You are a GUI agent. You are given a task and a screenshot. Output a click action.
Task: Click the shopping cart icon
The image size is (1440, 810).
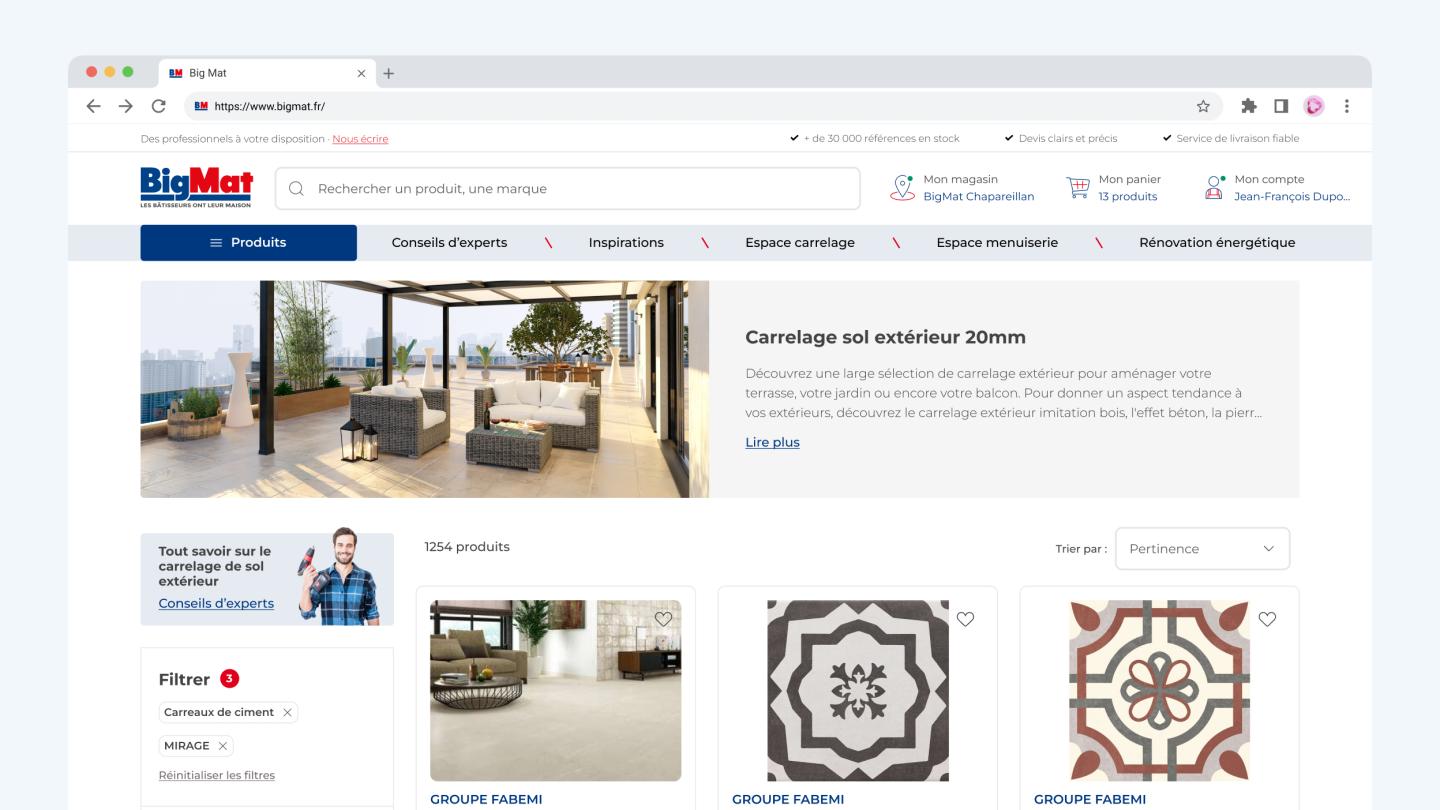click(x=1078, y=187)
